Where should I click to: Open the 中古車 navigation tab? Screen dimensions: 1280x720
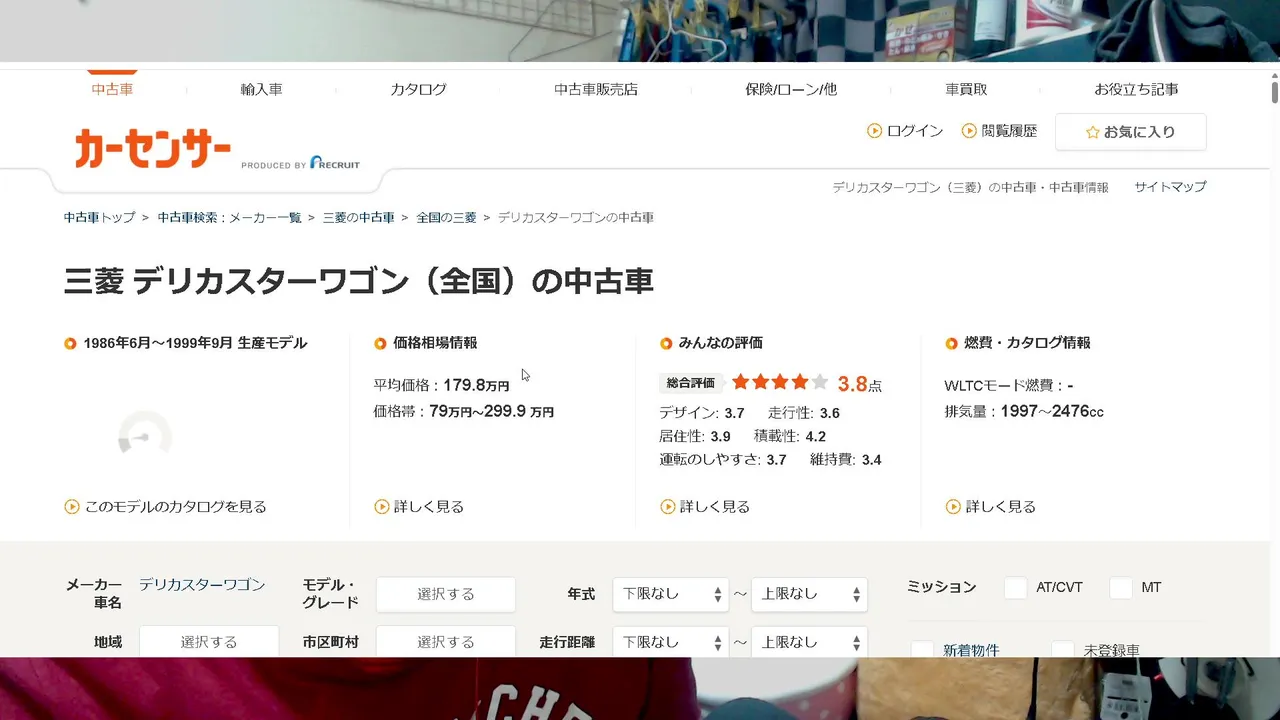coord(112,89)
